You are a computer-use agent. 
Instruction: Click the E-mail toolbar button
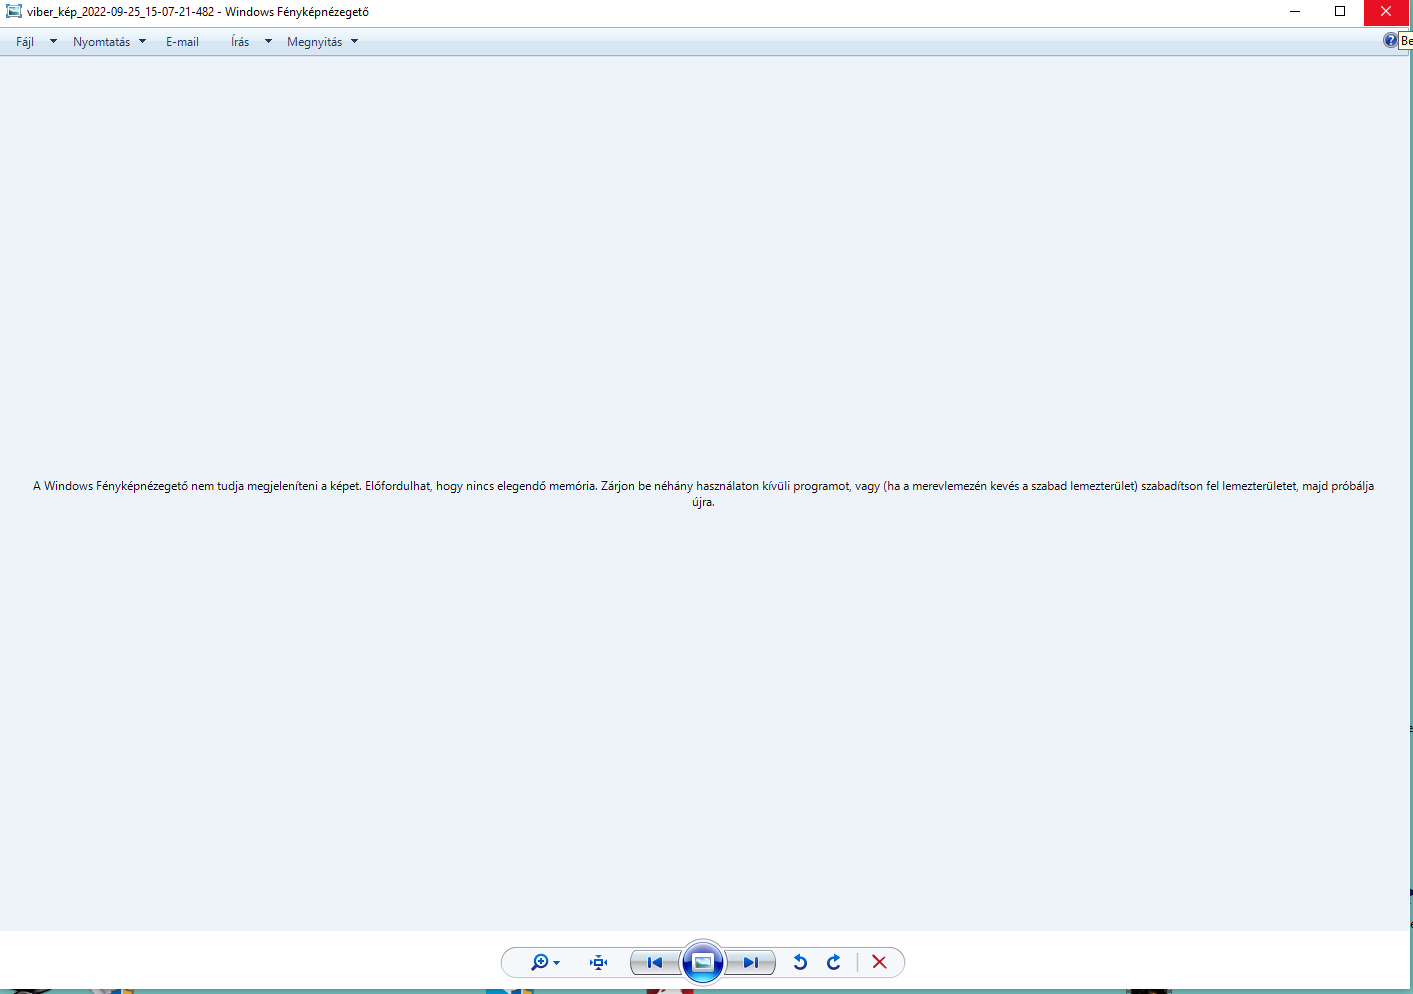(182, 42)
